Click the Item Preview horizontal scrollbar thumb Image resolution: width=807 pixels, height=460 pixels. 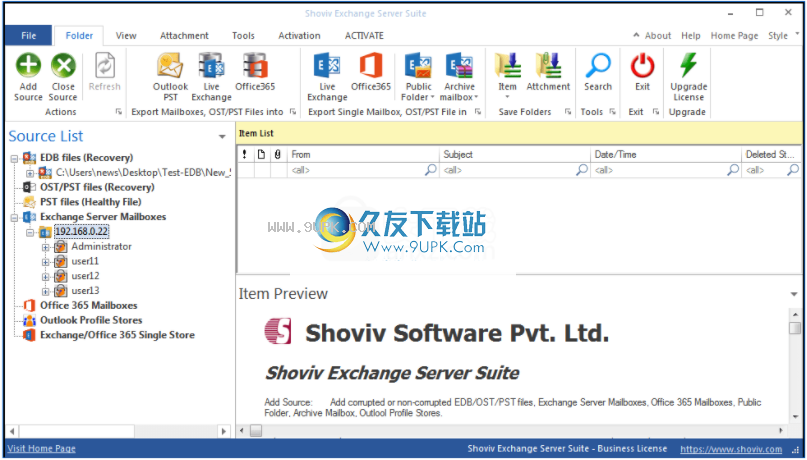point(256,430)
